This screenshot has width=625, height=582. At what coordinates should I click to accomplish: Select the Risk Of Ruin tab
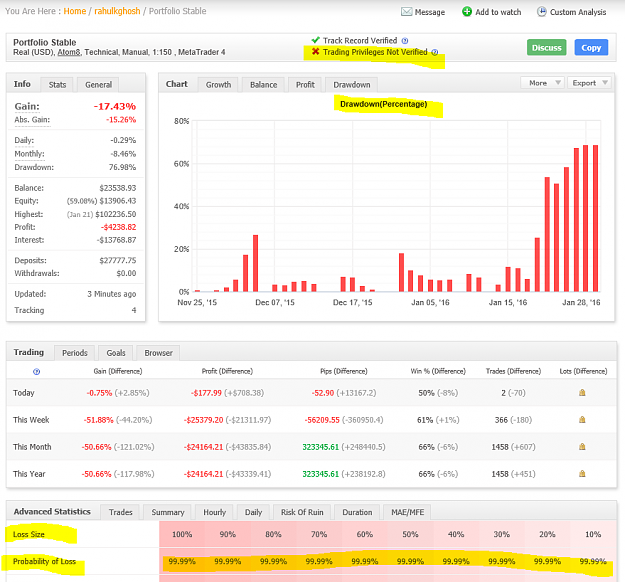pyautogui.click(x=302, y=512)
